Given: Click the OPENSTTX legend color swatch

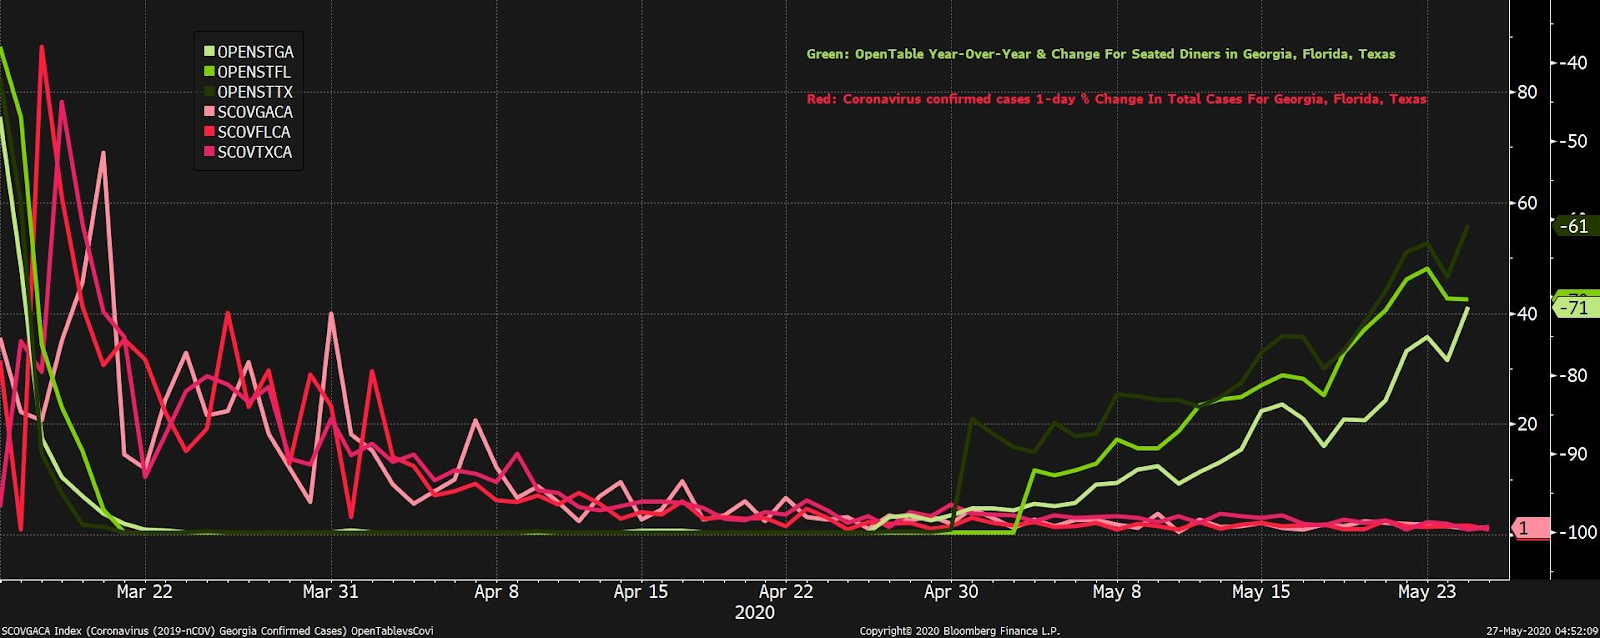Looking at the screenshot, I should 210,92.
